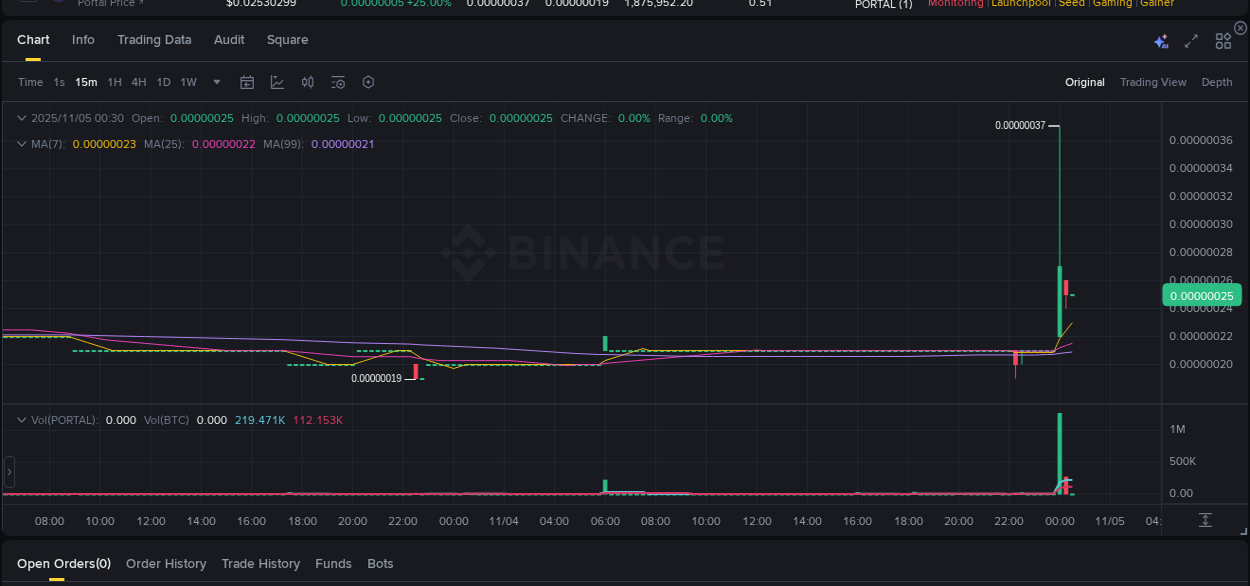
Task: Open the Order History tab
Action: tap(166, 563)
